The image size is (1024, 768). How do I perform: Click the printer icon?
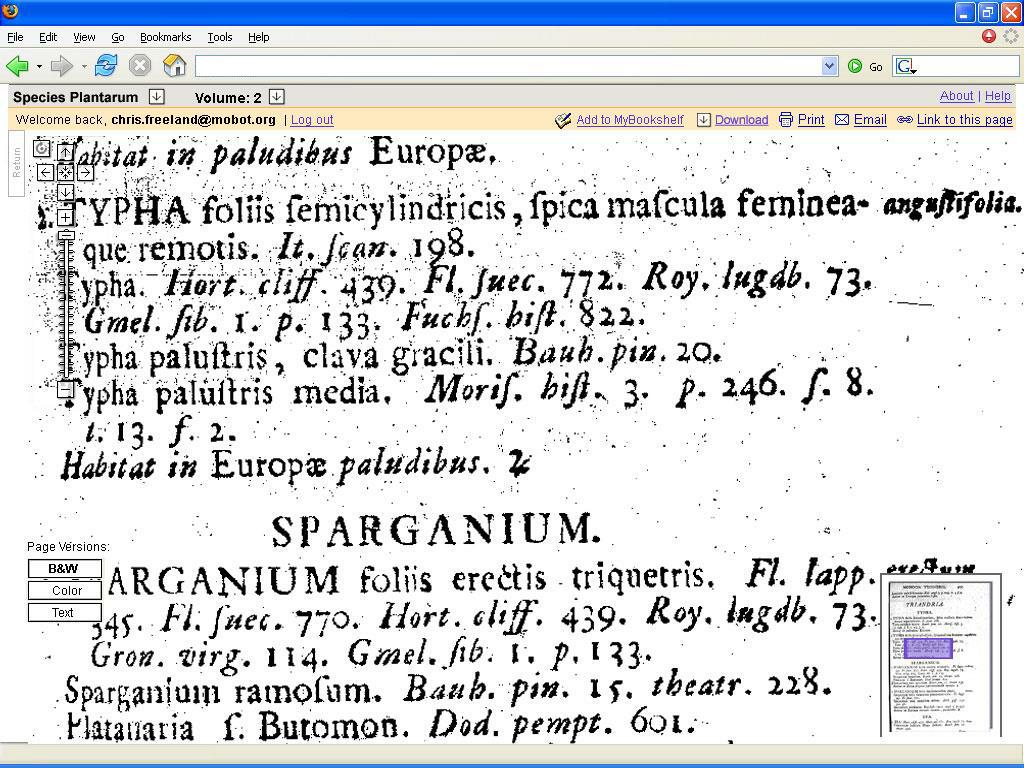(786, 120)
